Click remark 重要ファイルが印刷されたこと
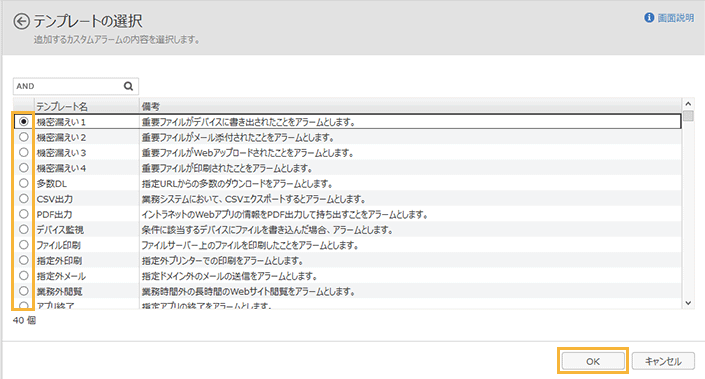This screenshot has width=705, height=379. 228,168
